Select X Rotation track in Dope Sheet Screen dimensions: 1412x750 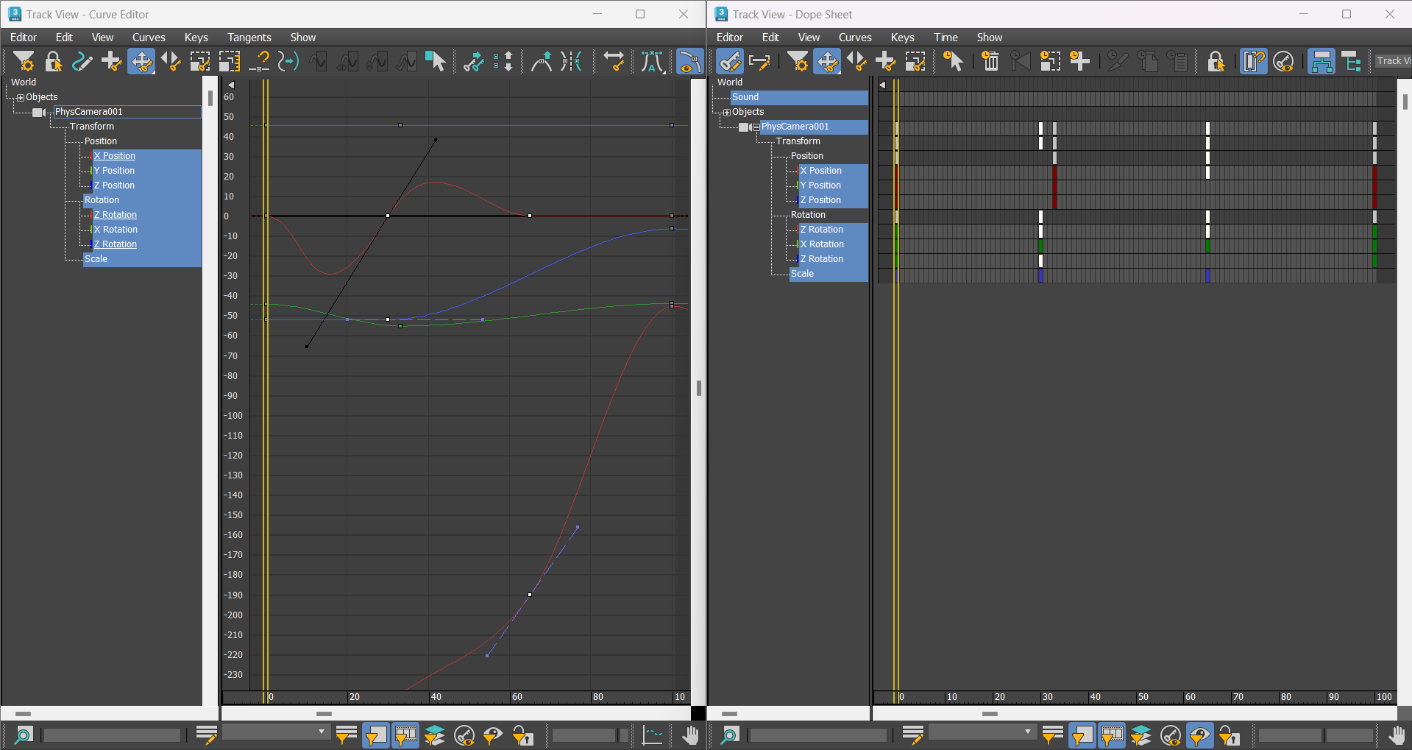coord(833,244)
